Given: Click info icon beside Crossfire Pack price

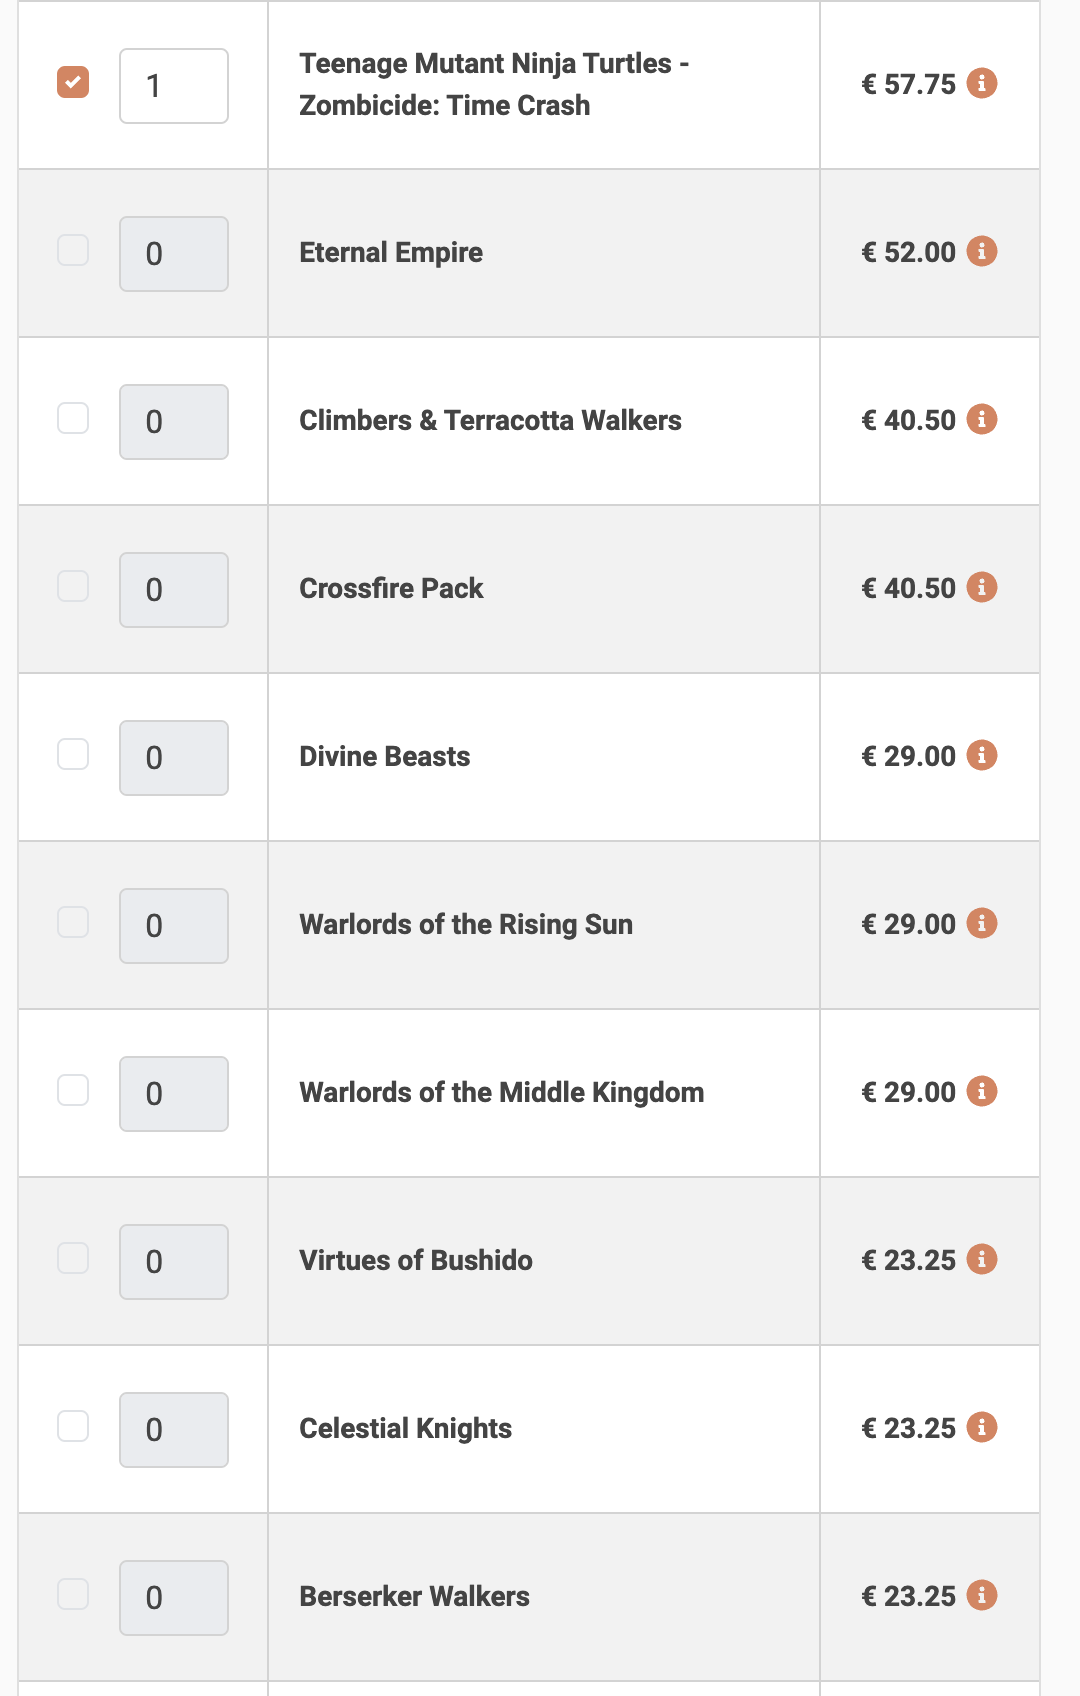Looking at the screenshot, I should click(x=982, y=587).
